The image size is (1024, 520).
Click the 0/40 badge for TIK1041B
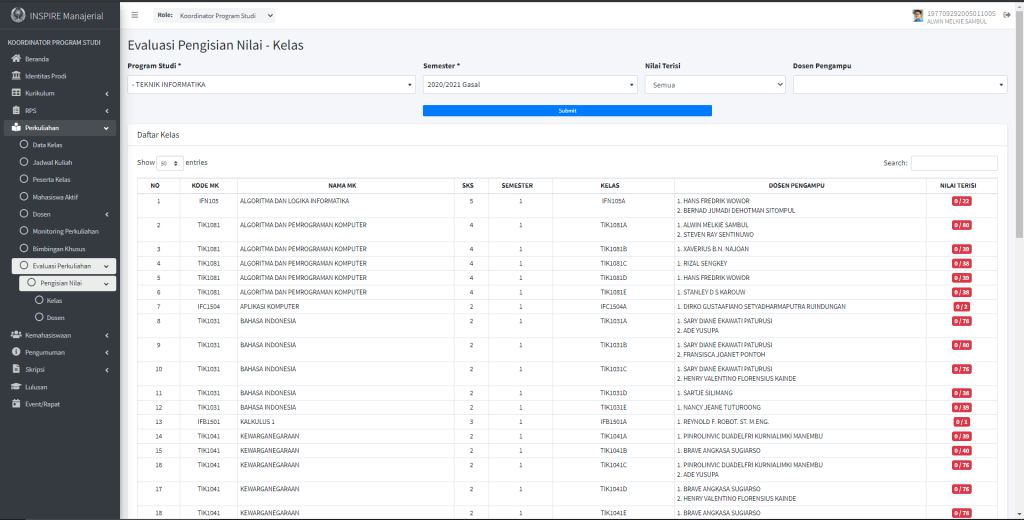tap(961, 450)
